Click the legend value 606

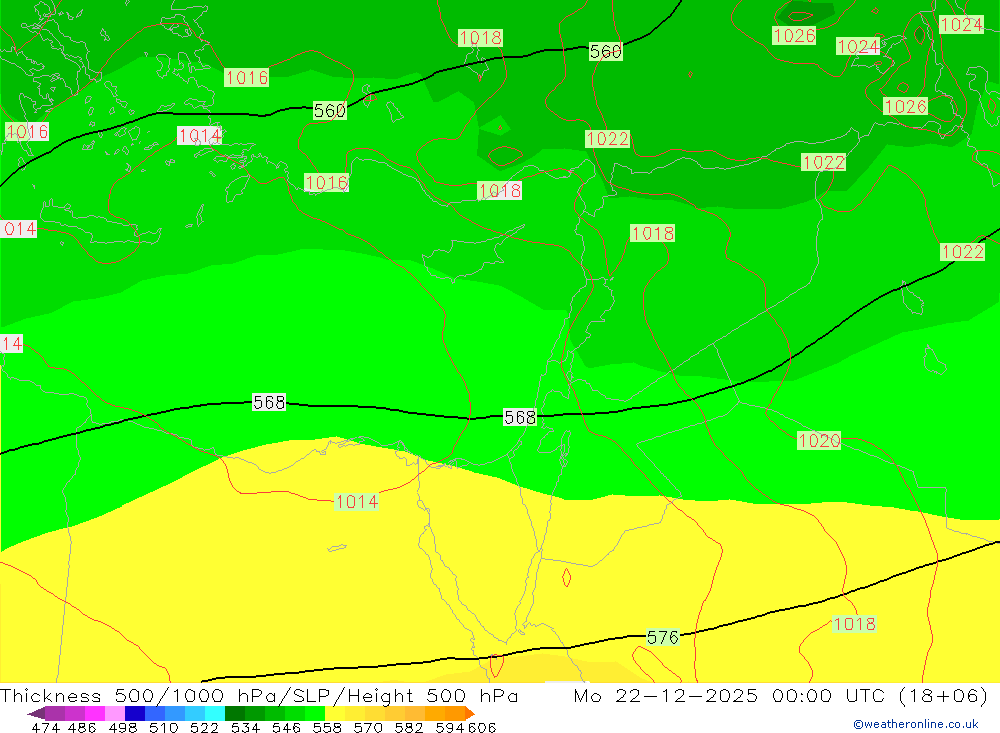(482, 727)
